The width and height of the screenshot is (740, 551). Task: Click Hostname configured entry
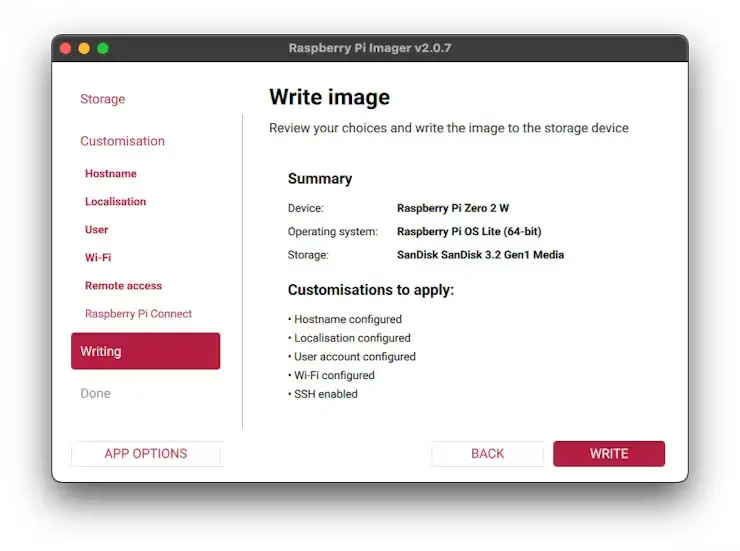pos(345,319)
